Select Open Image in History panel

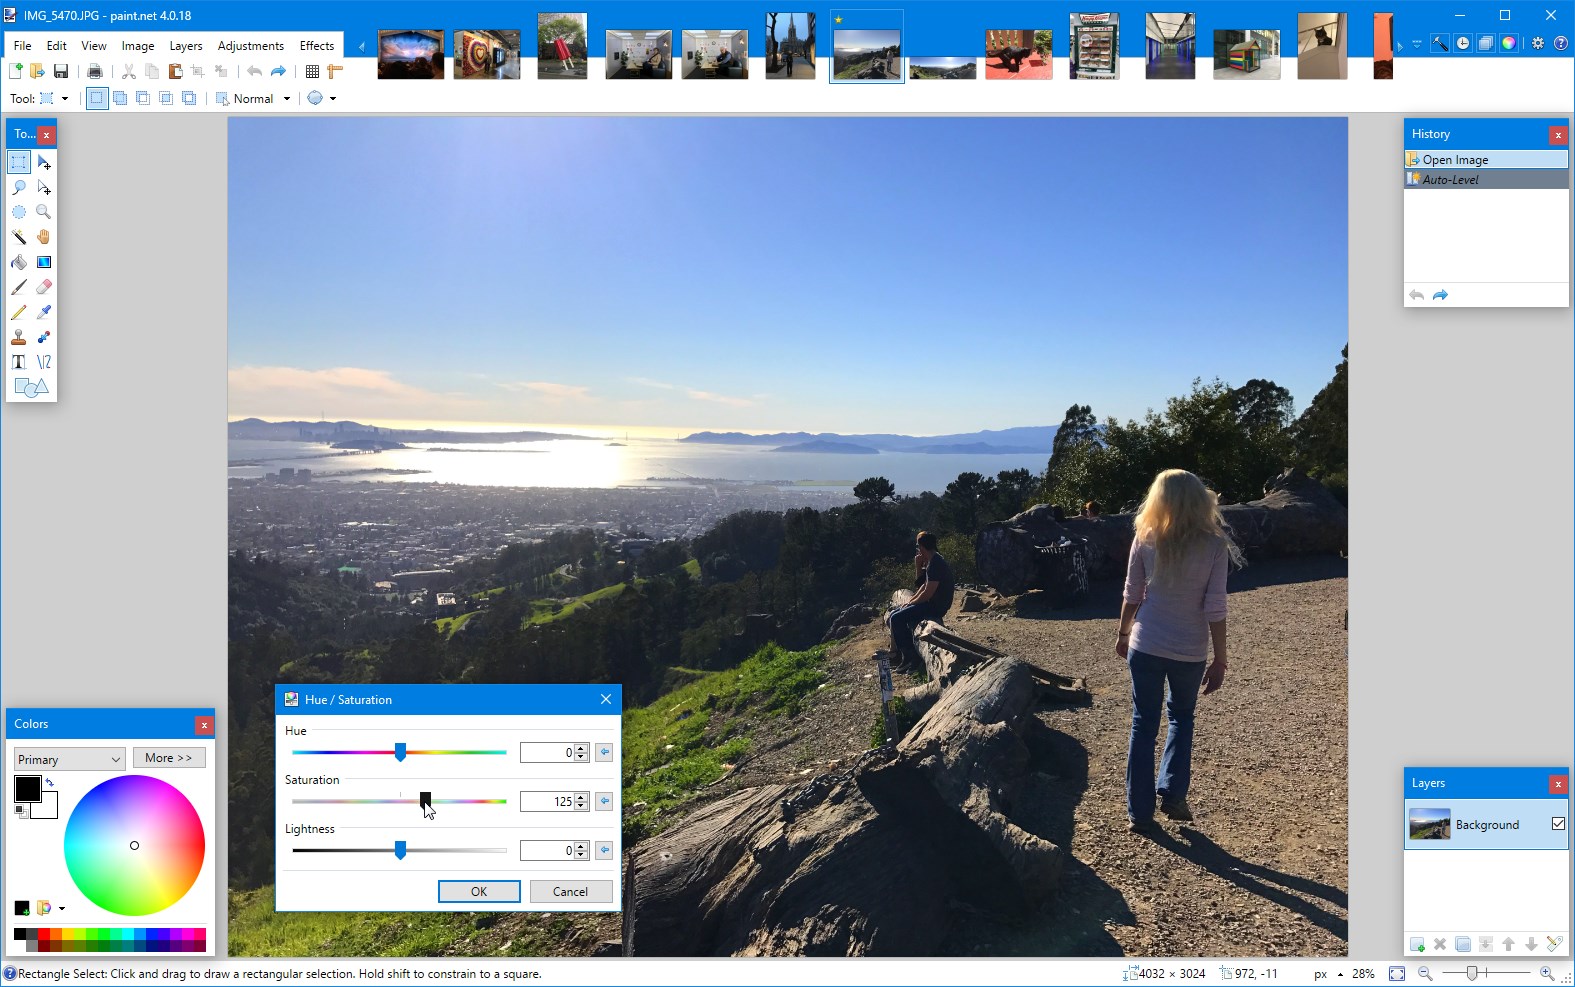pos(1455,160)
